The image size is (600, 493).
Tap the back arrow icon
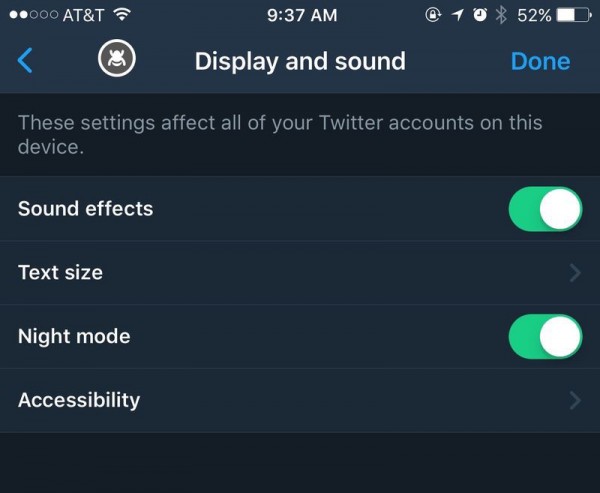(26, 61)
